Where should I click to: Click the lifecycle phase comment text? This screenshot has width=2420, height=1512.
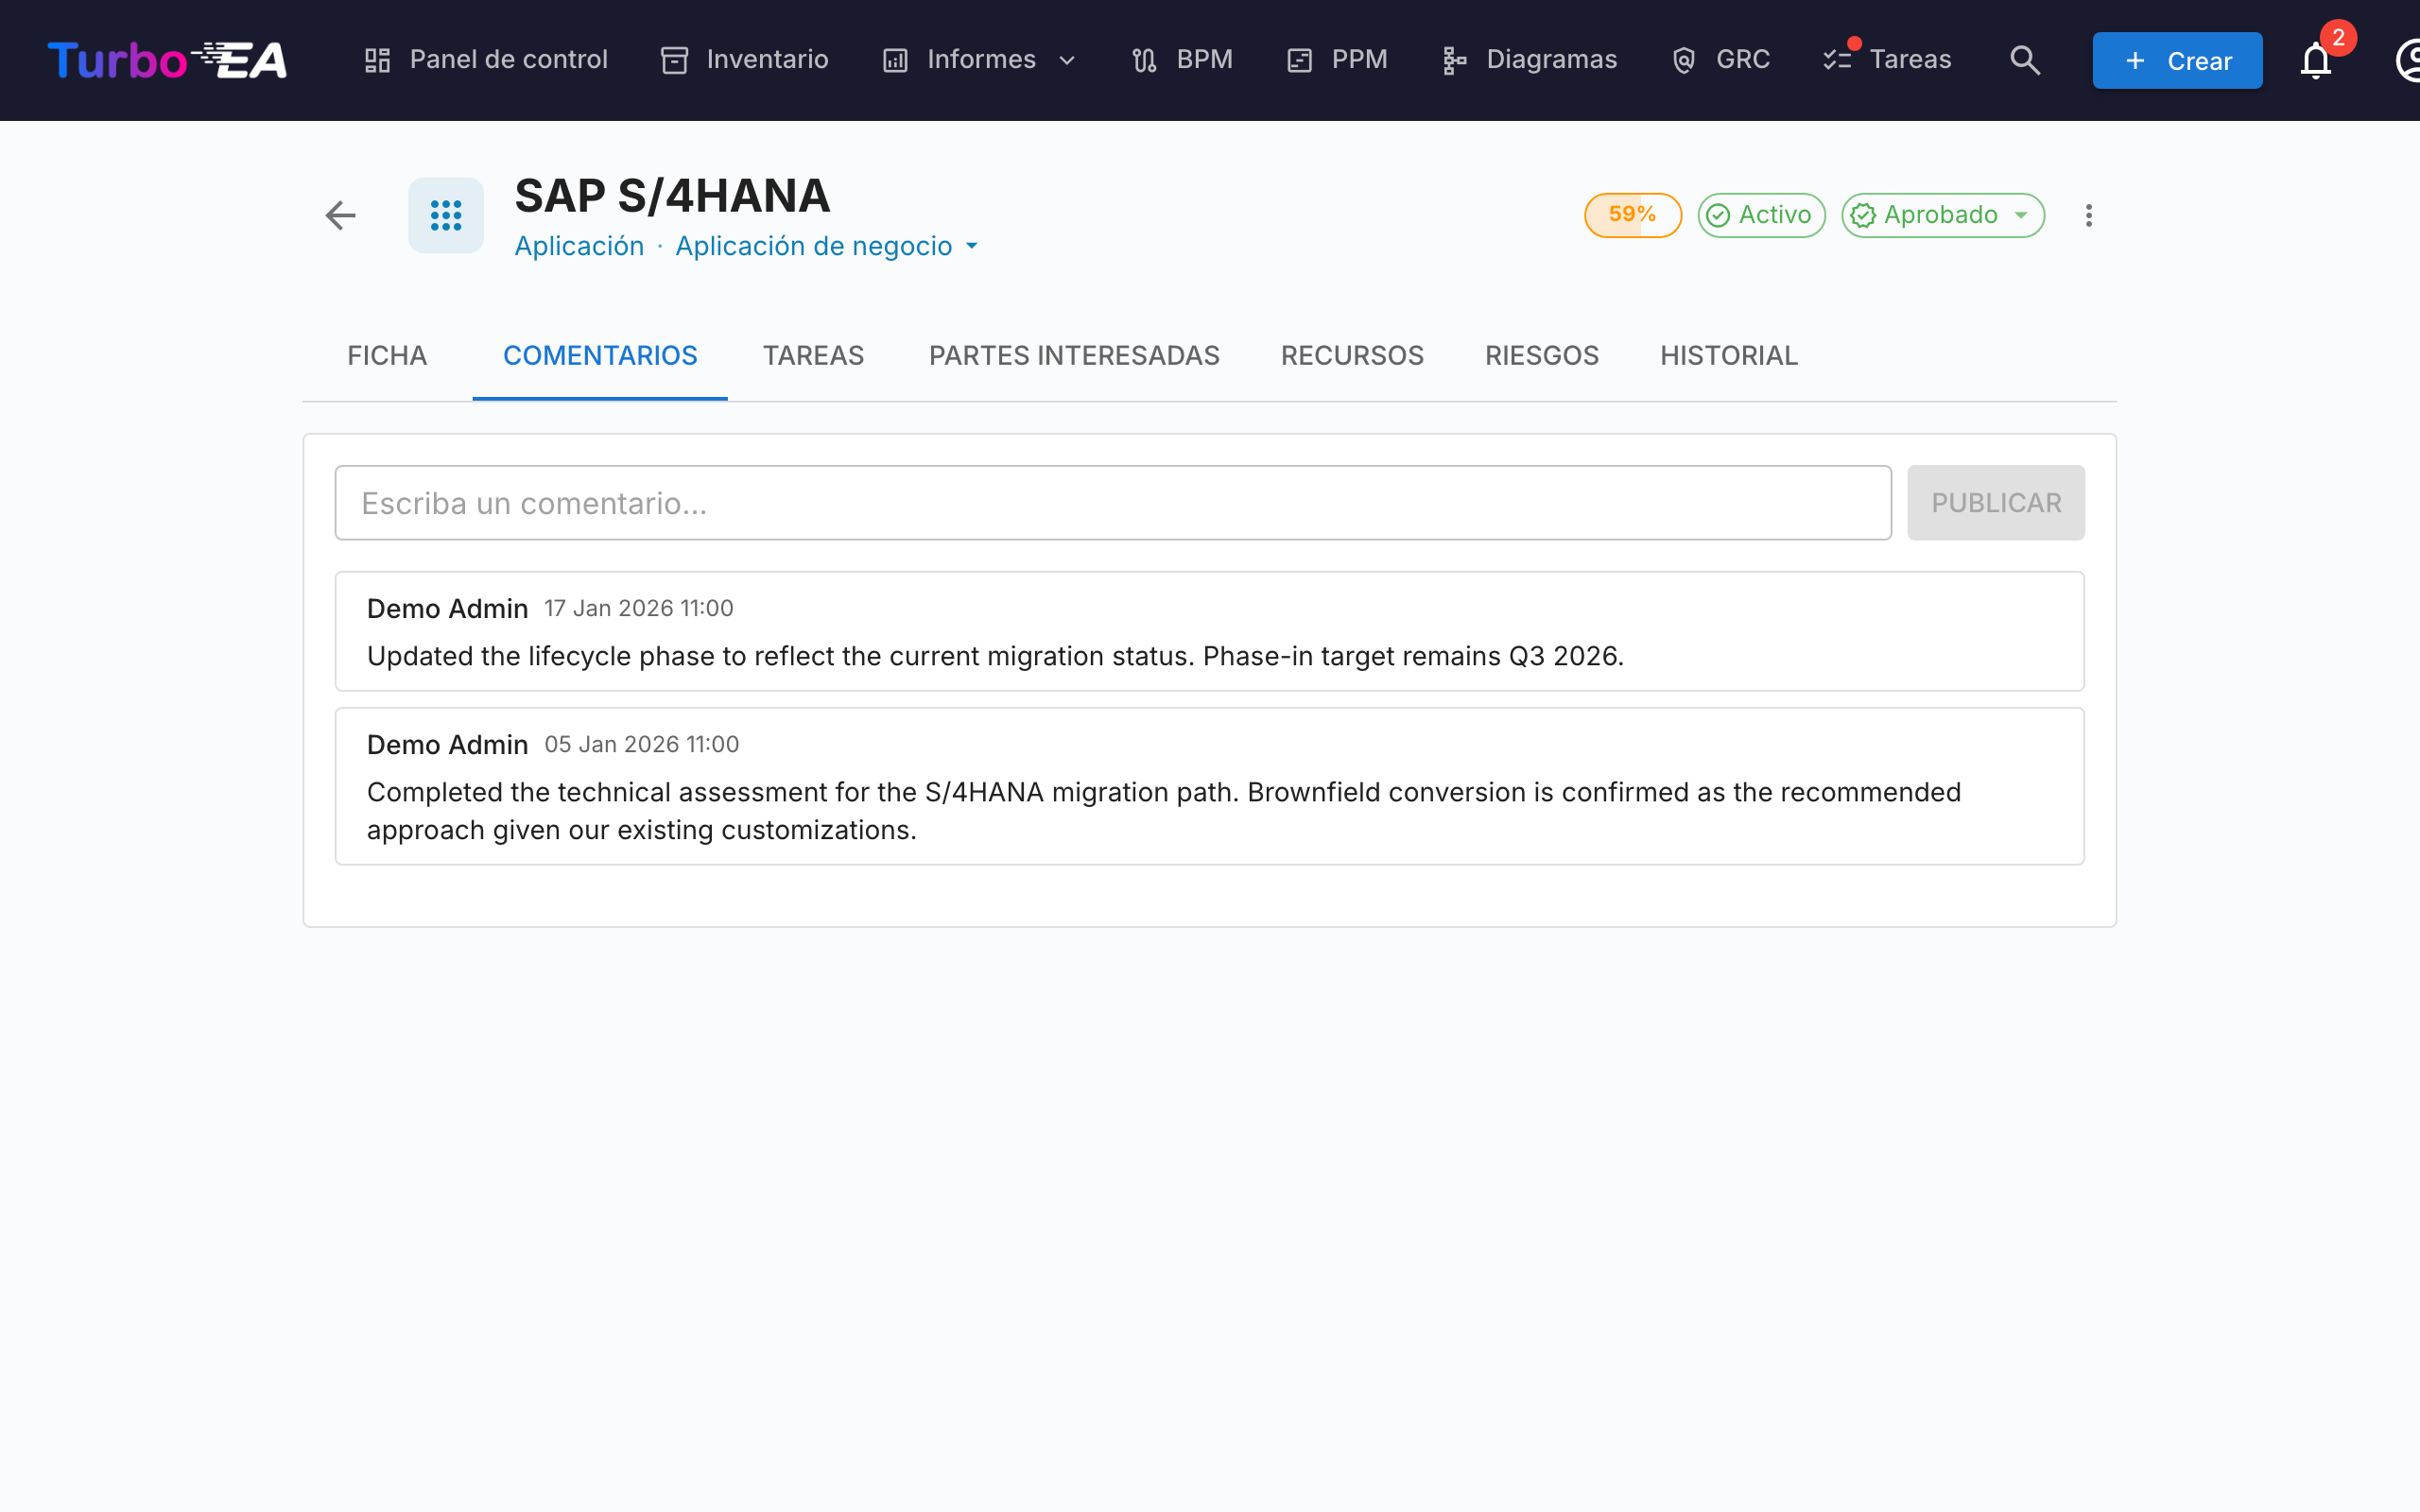(x=995, y=656)
